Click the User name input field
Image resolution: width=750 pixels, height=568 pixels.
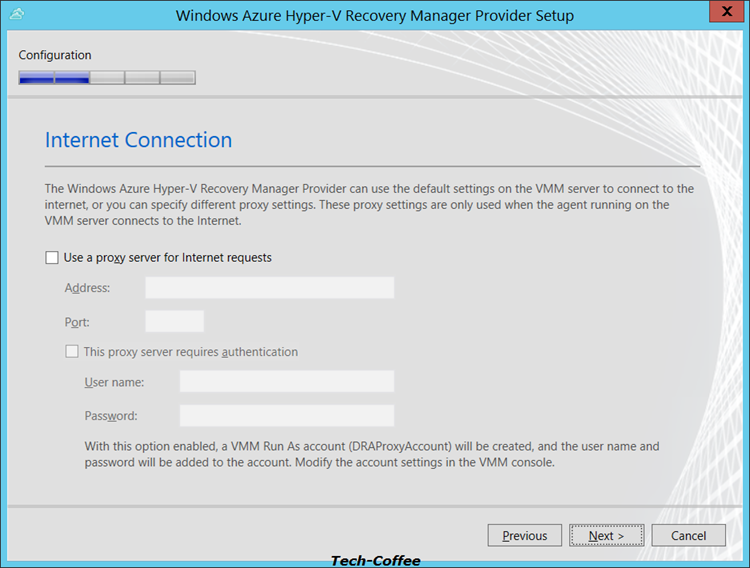287,381
